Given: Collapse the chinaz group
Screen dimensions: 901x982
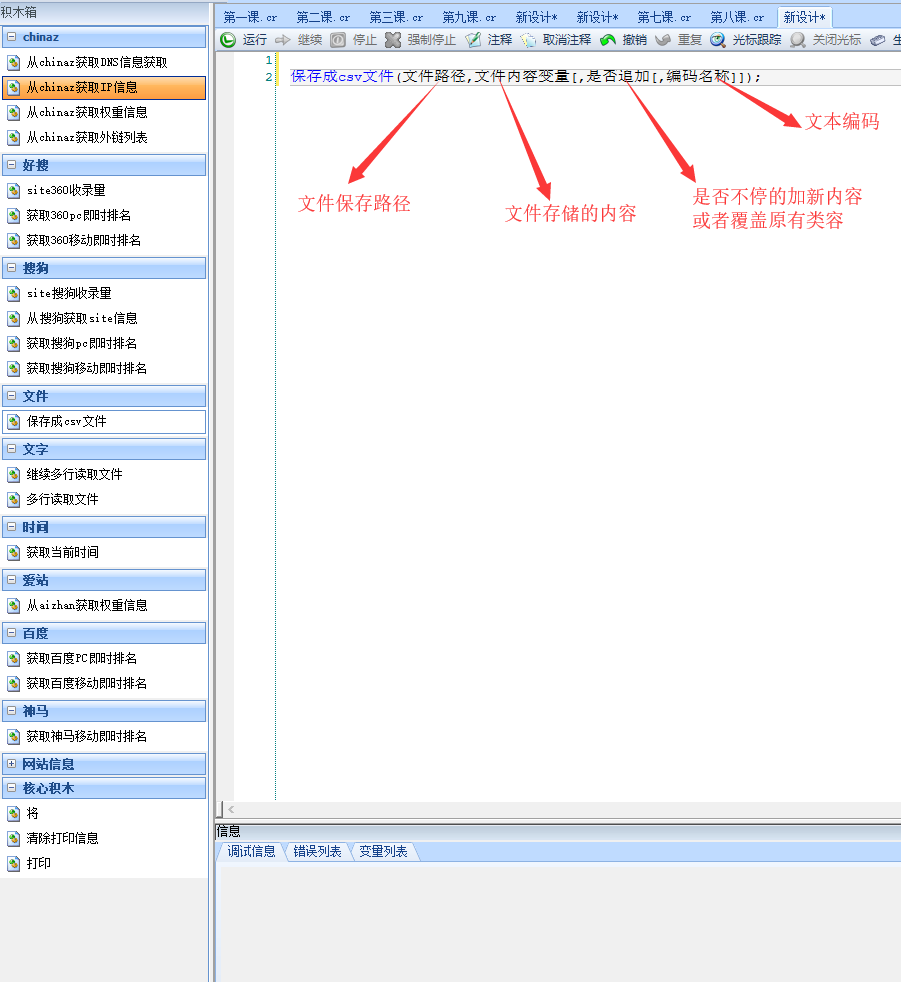Looking at the screenshot, I should click(11, 38).
